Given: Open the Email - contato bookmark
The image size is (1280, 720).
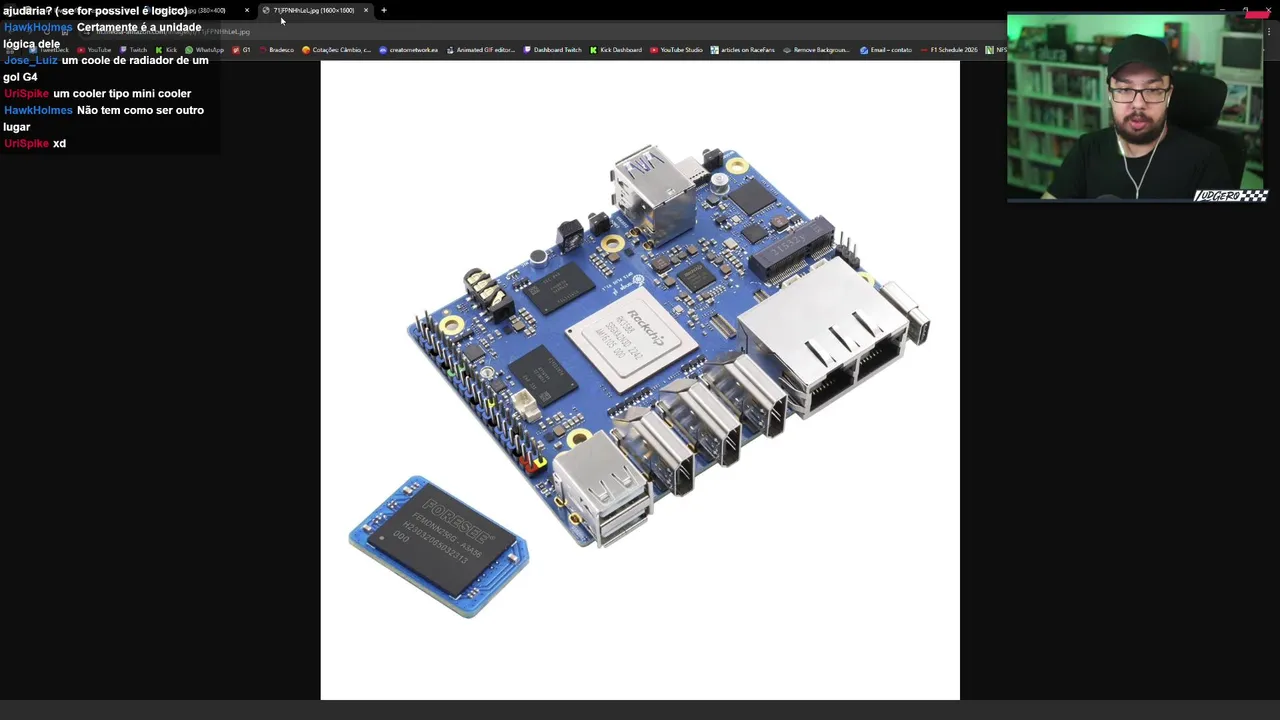Looking at the screenshot, I should click(x=886, y=50).
